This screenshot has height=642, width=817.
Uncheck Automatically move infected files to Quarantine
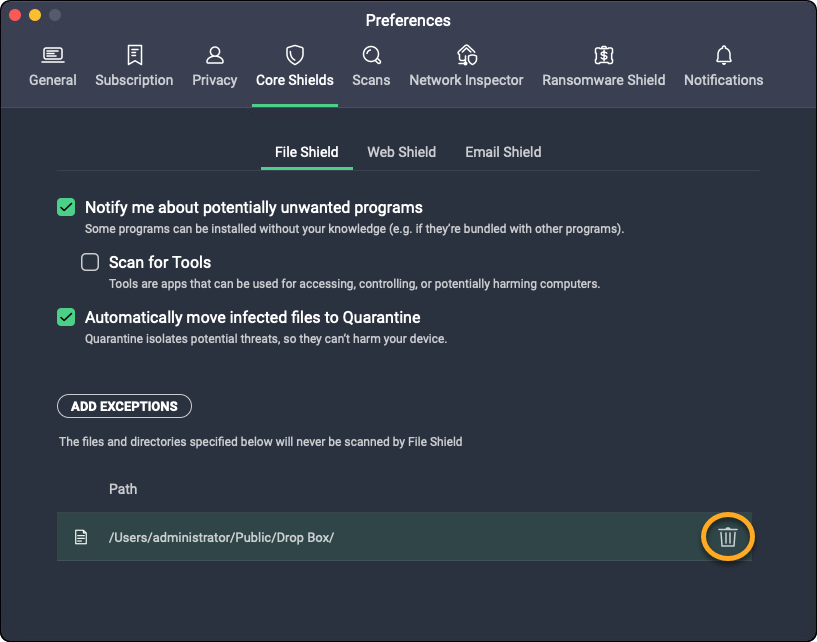click(66, 317)
